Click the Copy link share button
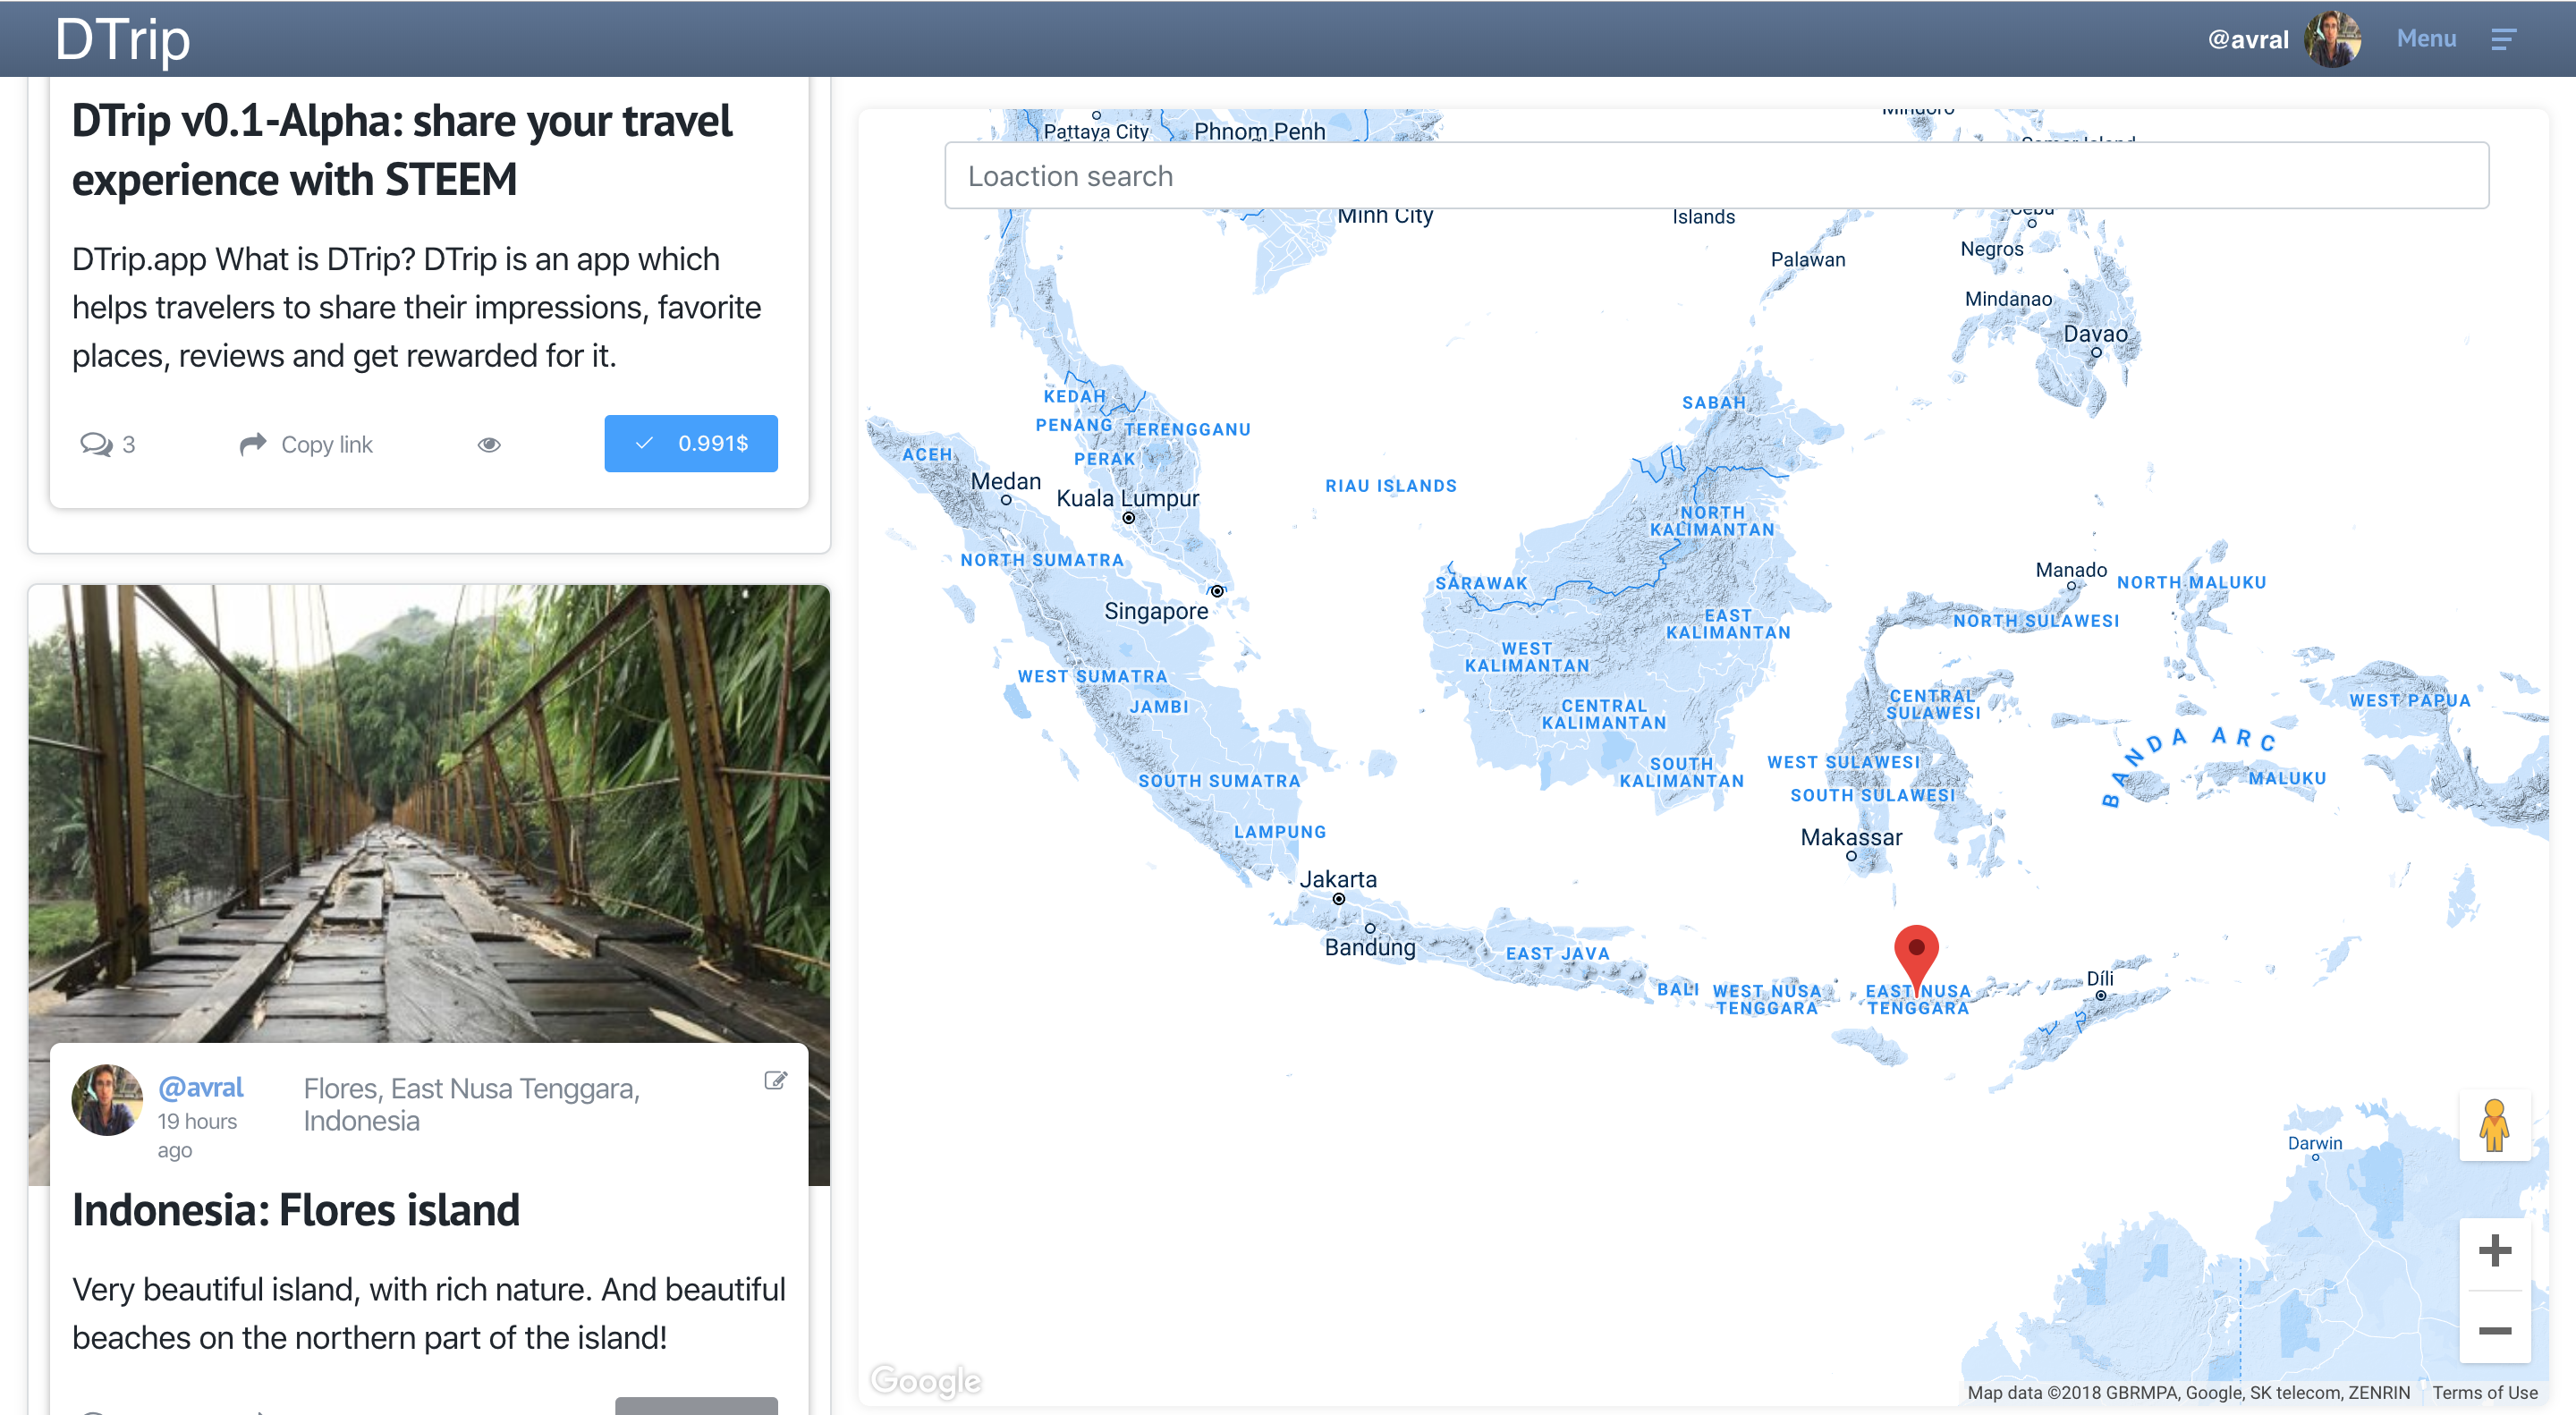The image size is (2576, 1415). [306, 444]
